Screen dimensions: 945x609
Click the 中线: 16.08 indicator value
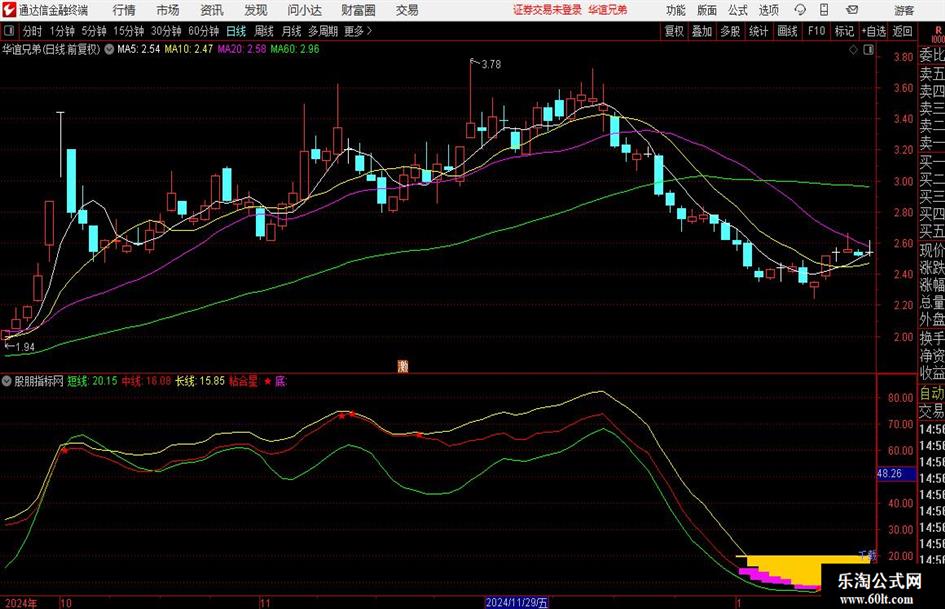(x=146, y=381)
